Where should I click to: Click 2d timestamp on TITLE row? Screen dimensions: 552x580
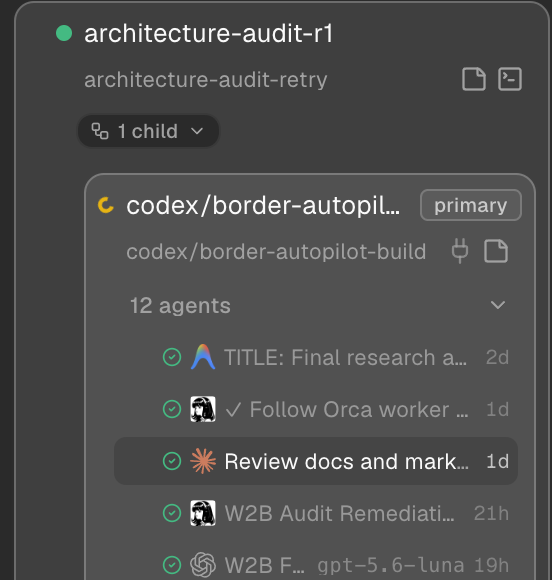click(x=497, y=357)
